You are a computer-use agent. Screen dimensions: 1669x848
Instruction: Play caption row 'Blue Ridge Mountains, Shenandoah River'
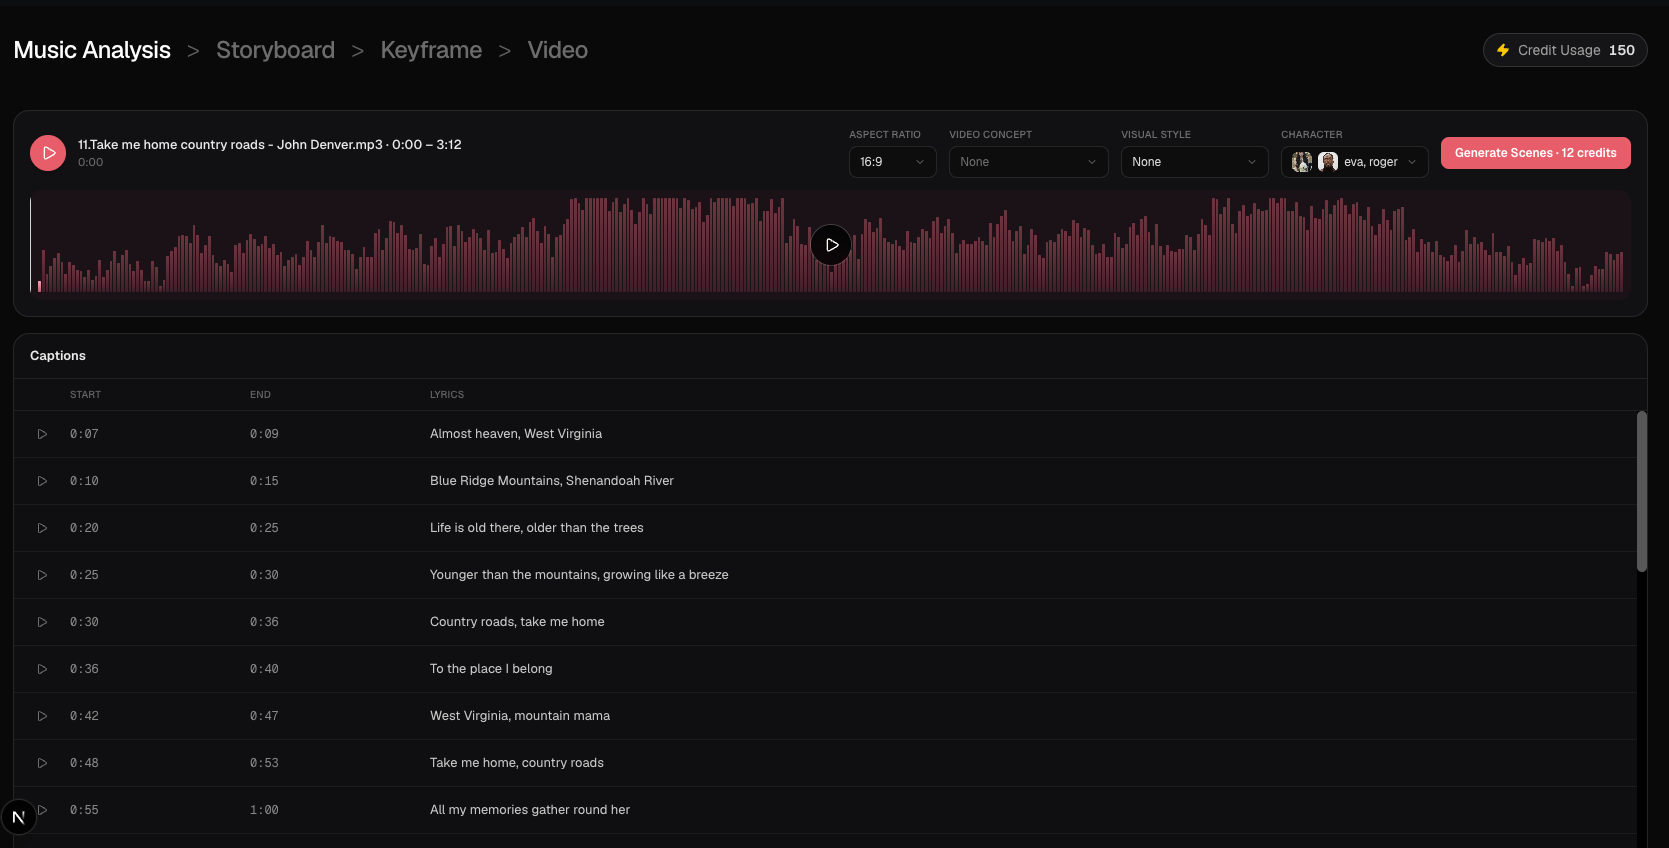pos(42,481)
